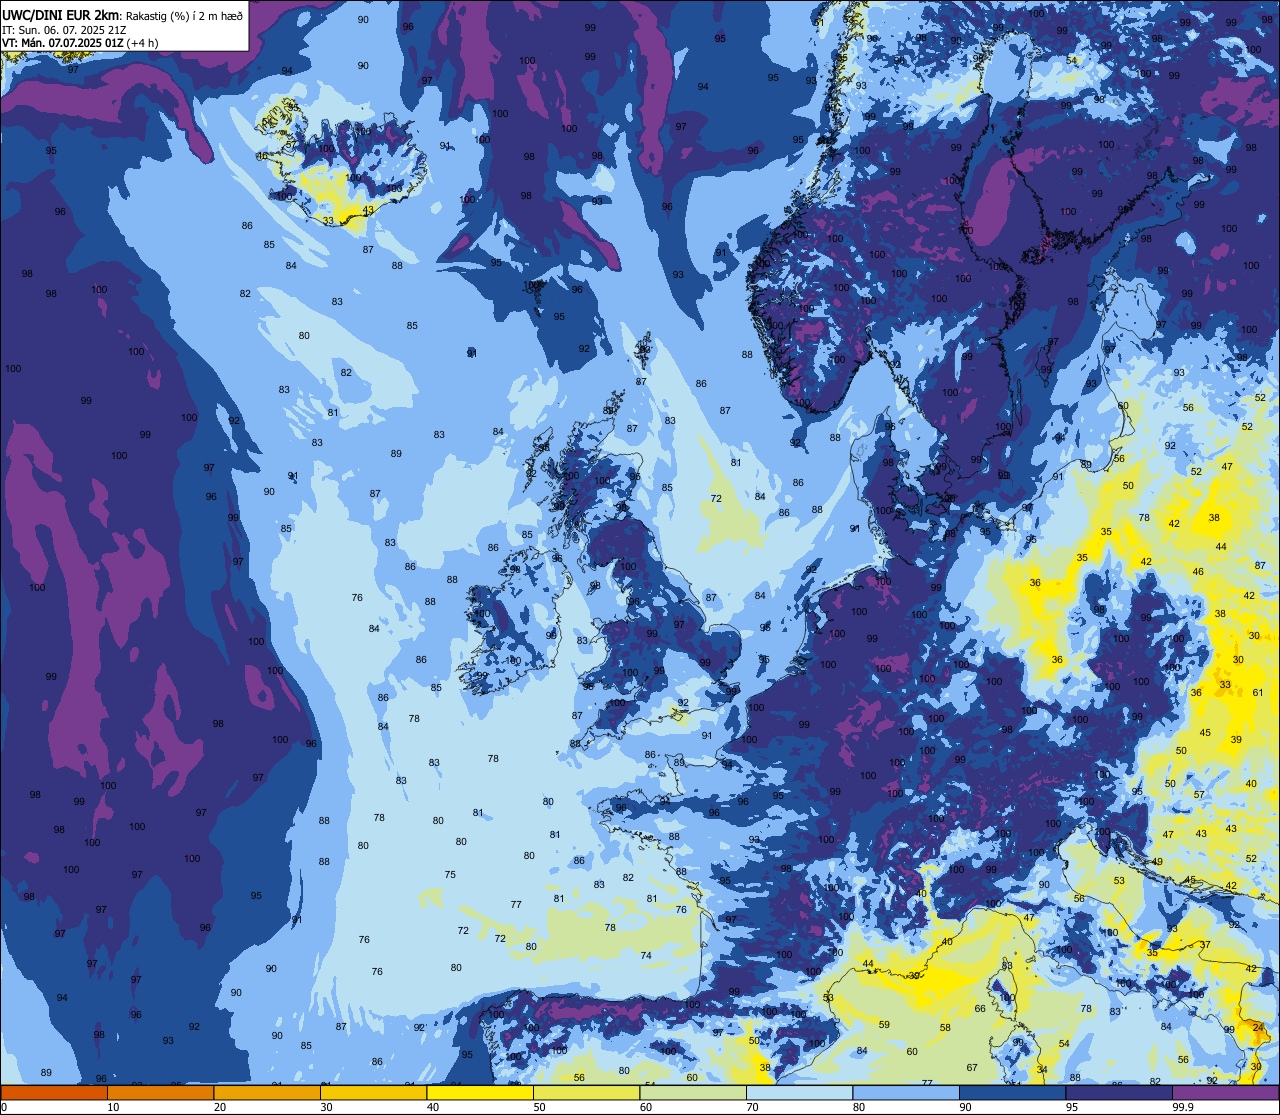Image resolution: width=1280 pixels, height=1115 pixels.
Task: Click the value 59 over the Mediterranean
Action: click(884, 1024)
